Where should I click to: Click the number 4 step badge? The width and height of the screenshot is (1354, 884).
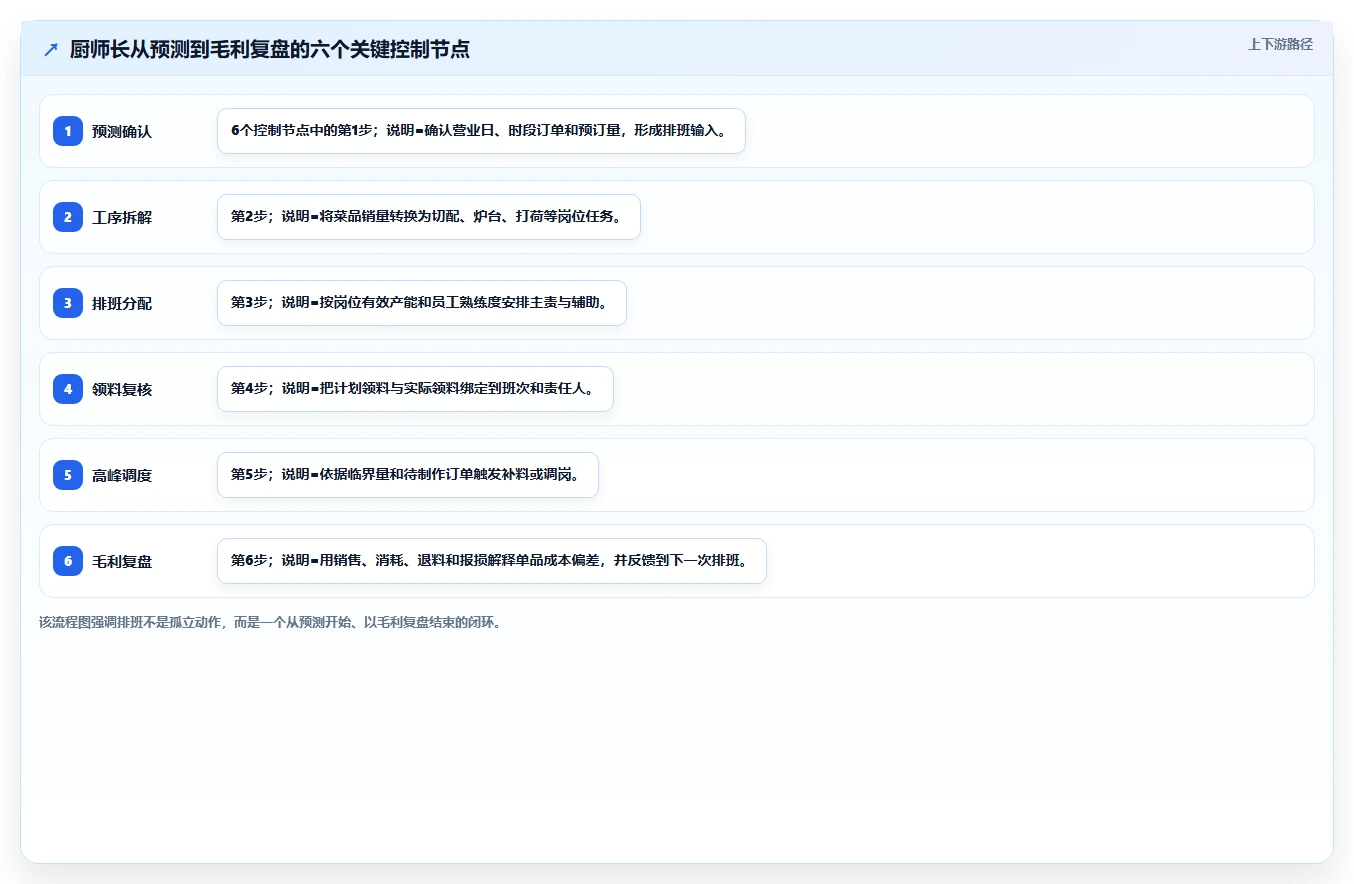(68, 389)
